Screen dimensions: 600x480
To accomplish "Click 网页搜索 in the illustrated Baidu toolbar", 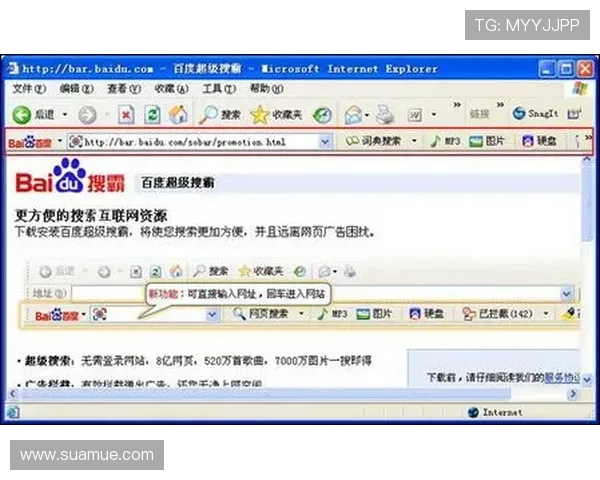I will [x=260, y=314].
